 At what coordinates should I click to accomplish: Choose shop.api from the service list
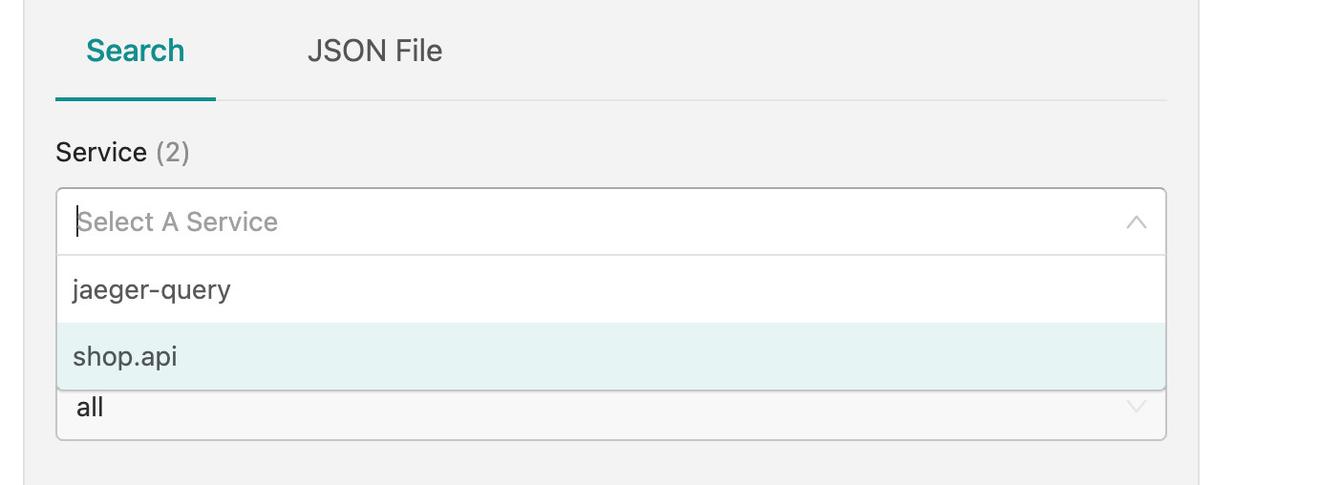pos(610,357)
